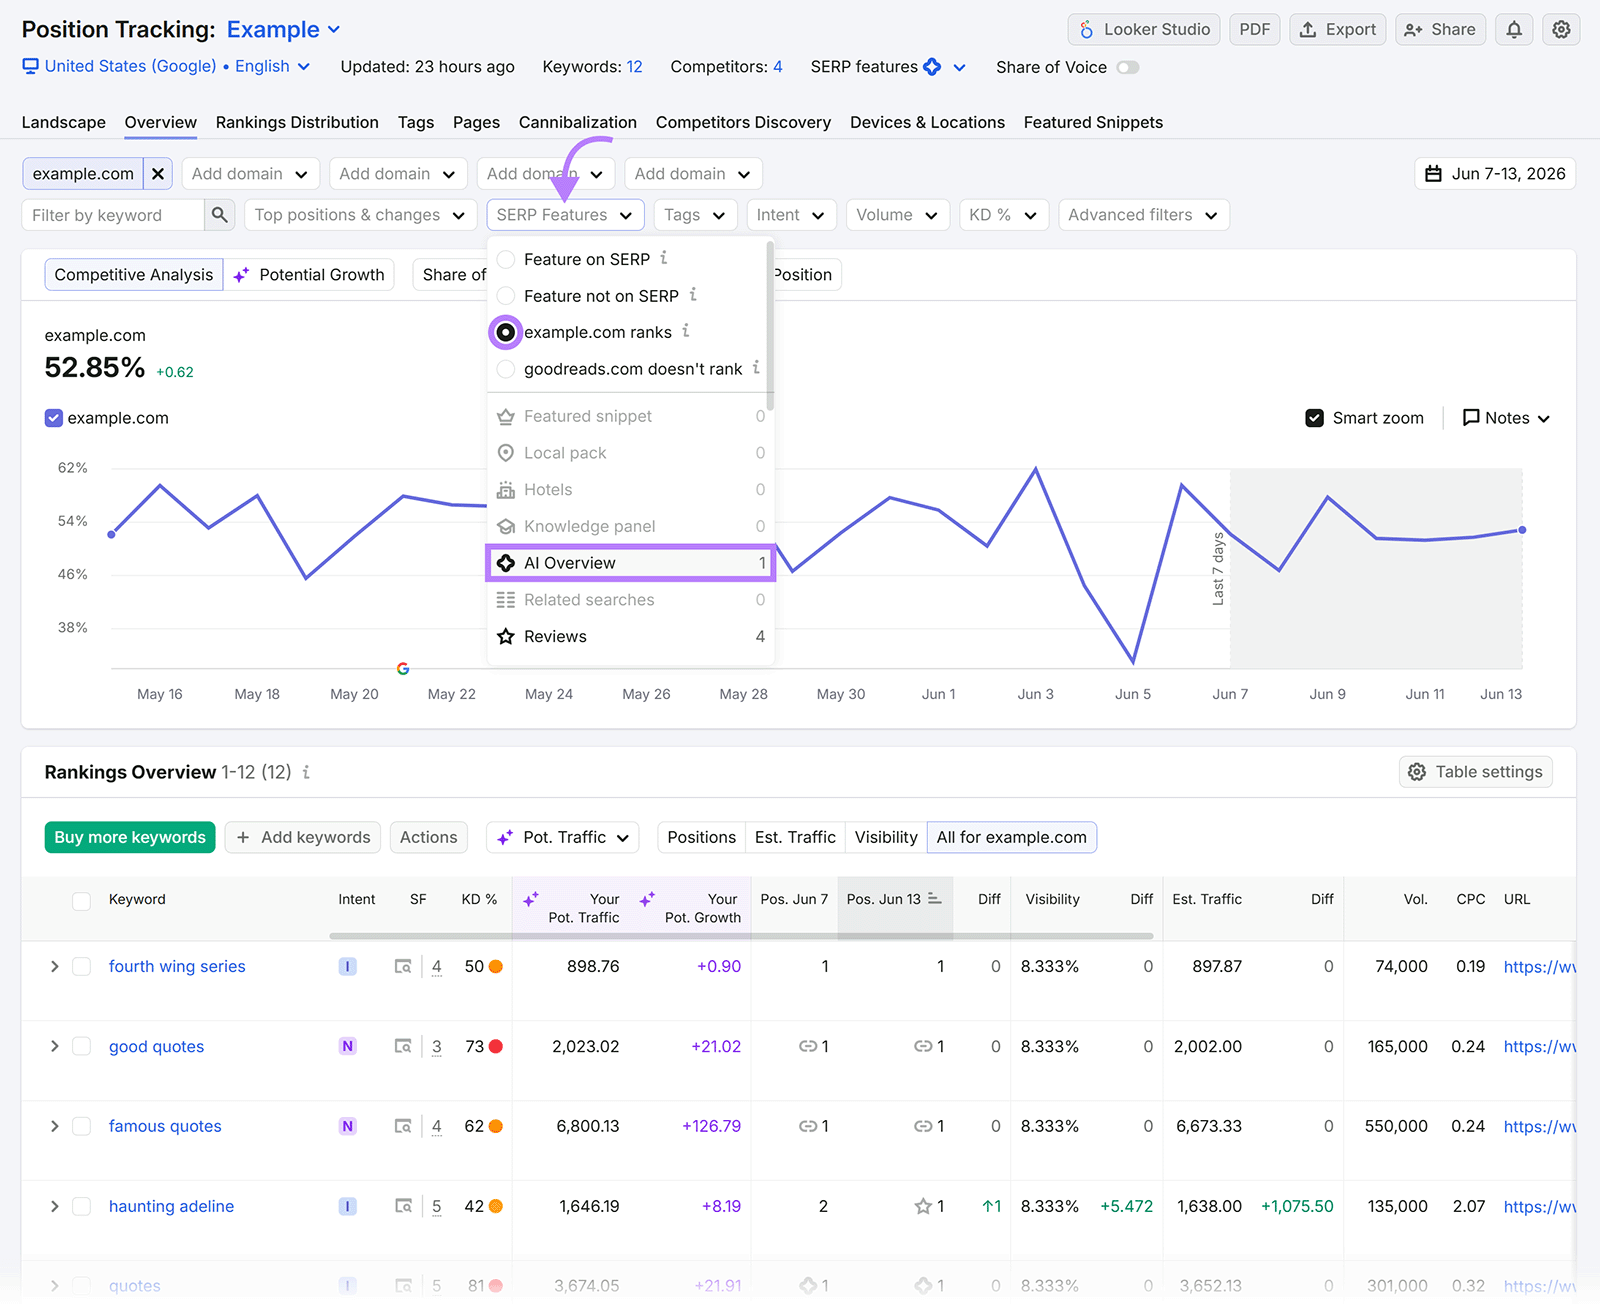Click Buy more keywords button
1600x1308 pixels.
point(130,838)
